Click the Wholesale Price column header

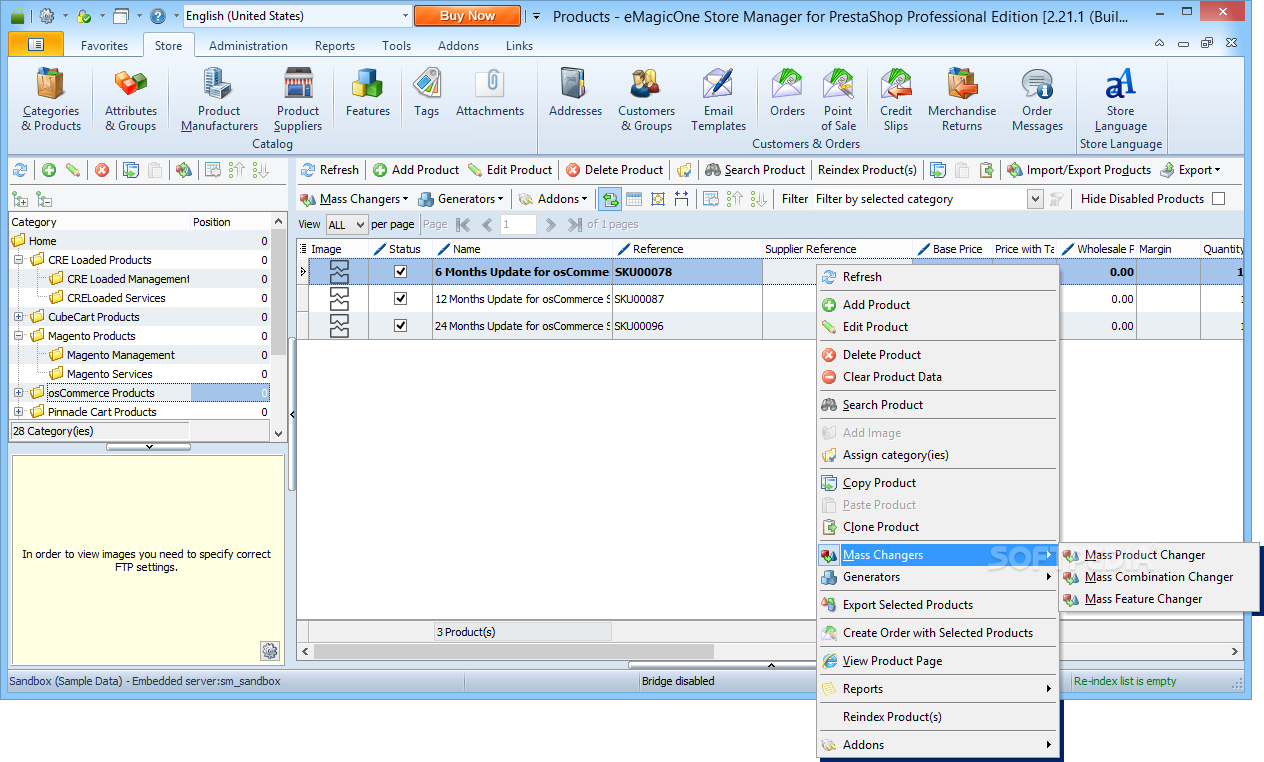coord(1097,249)
